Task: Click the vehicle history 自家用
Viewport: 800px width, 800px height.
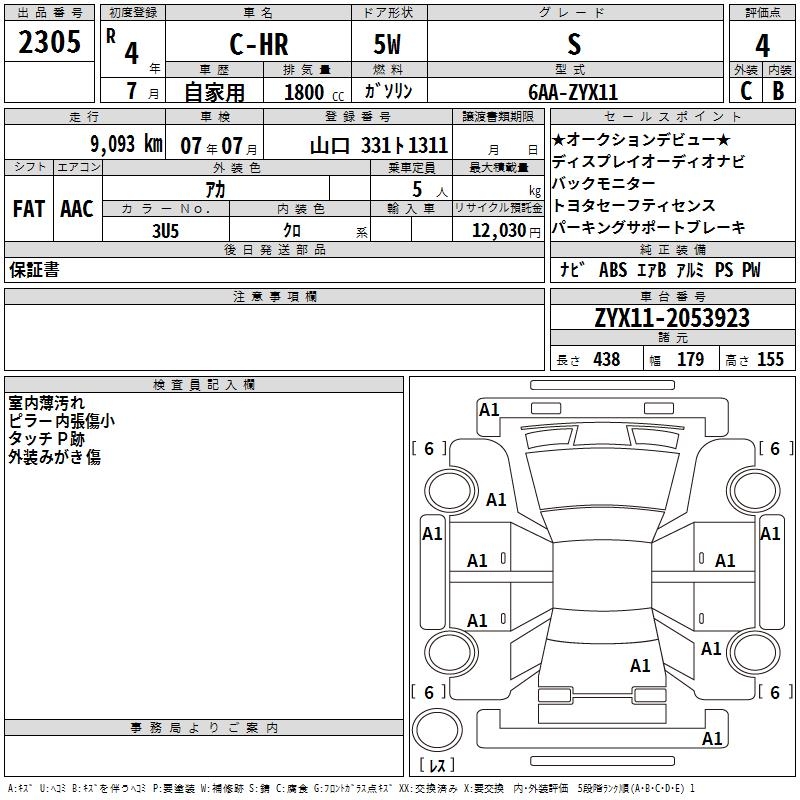Action: [x=214, y=92]
